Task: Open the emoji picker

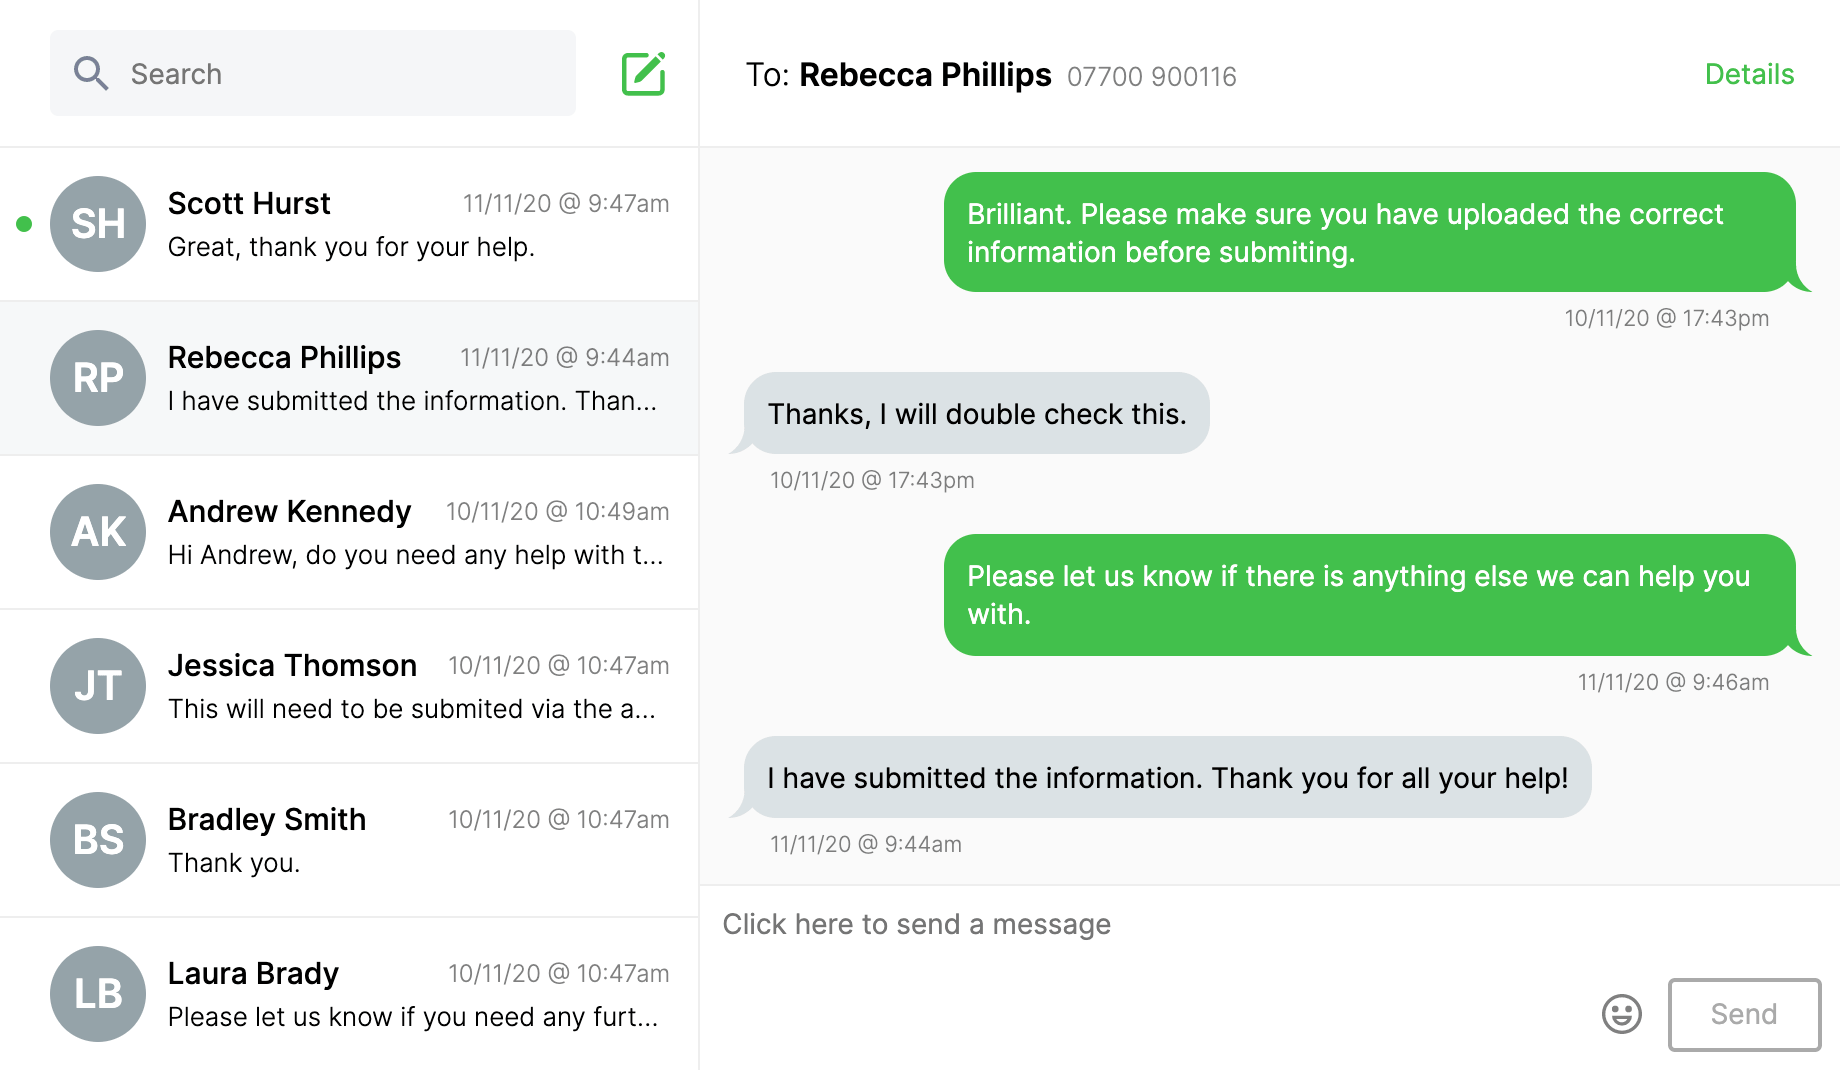Action: click(1621, 1014)
